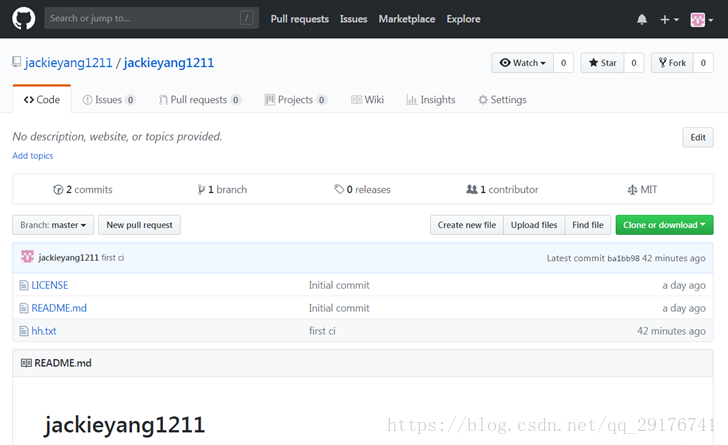This screenshot has height=445, width=728.
Task: Expand Branch: master dropdown
Action: tap(53, 225)
